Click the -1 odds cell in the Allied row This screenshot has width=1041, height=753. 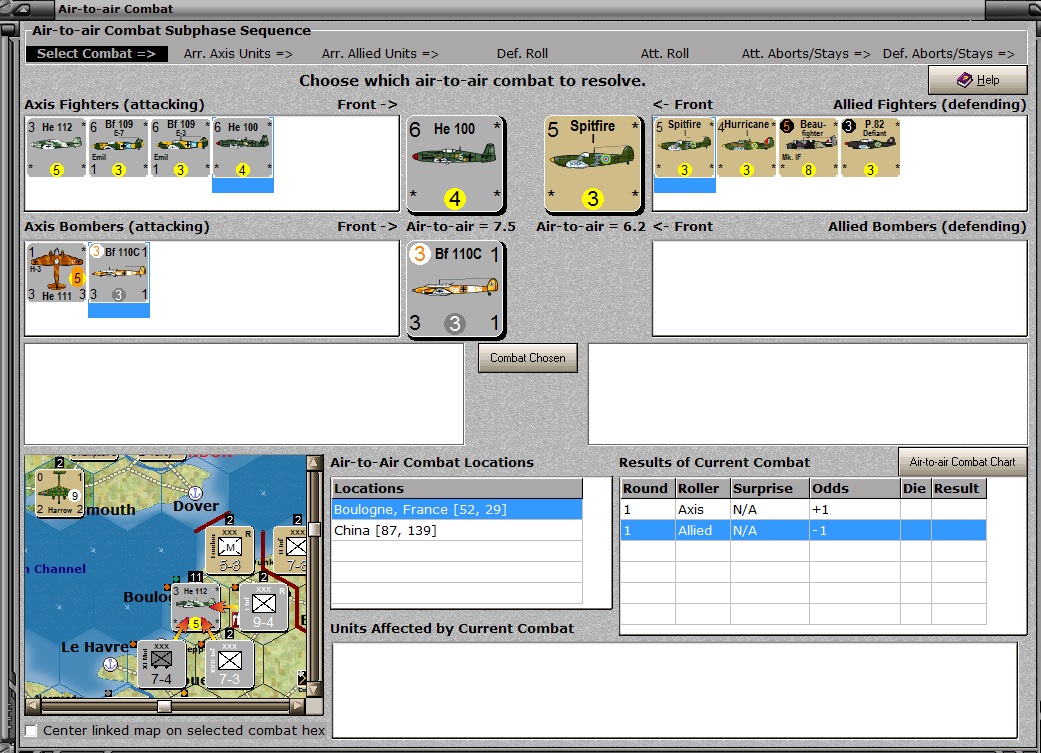click(x=854, y=531)
